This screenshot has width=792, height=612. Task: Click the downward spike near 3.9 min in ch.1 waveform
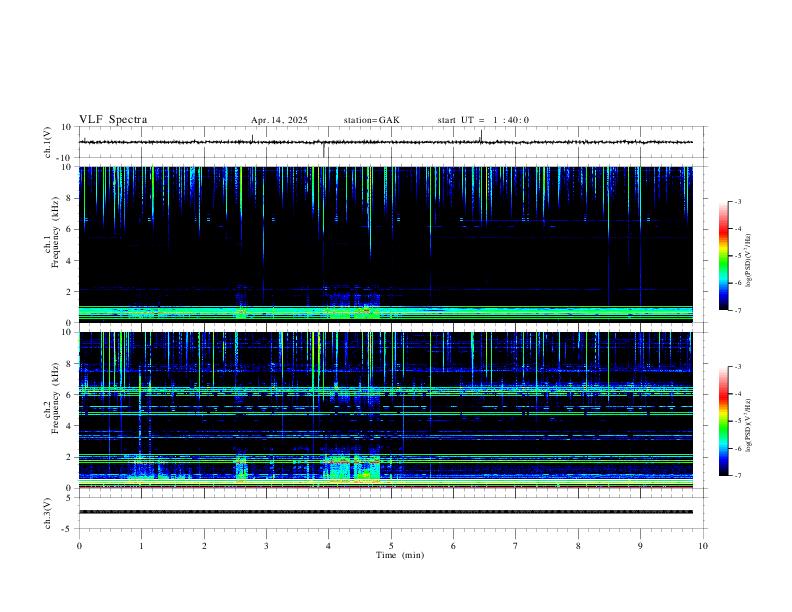pyautogui.click(x=324, y=149)
